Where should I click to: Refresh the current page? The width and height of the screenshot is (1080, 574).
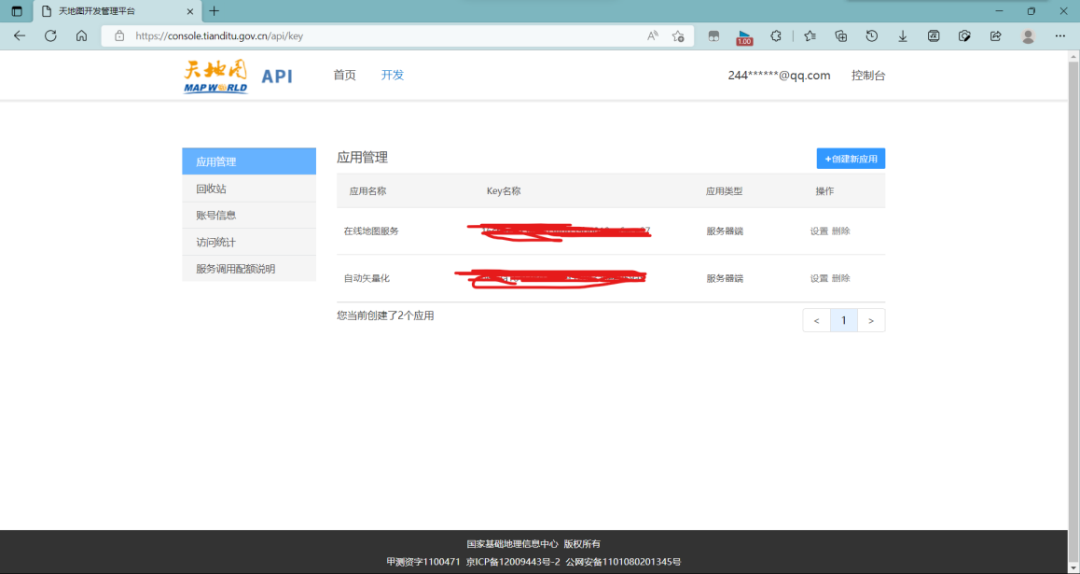click(x=50, y=36)
